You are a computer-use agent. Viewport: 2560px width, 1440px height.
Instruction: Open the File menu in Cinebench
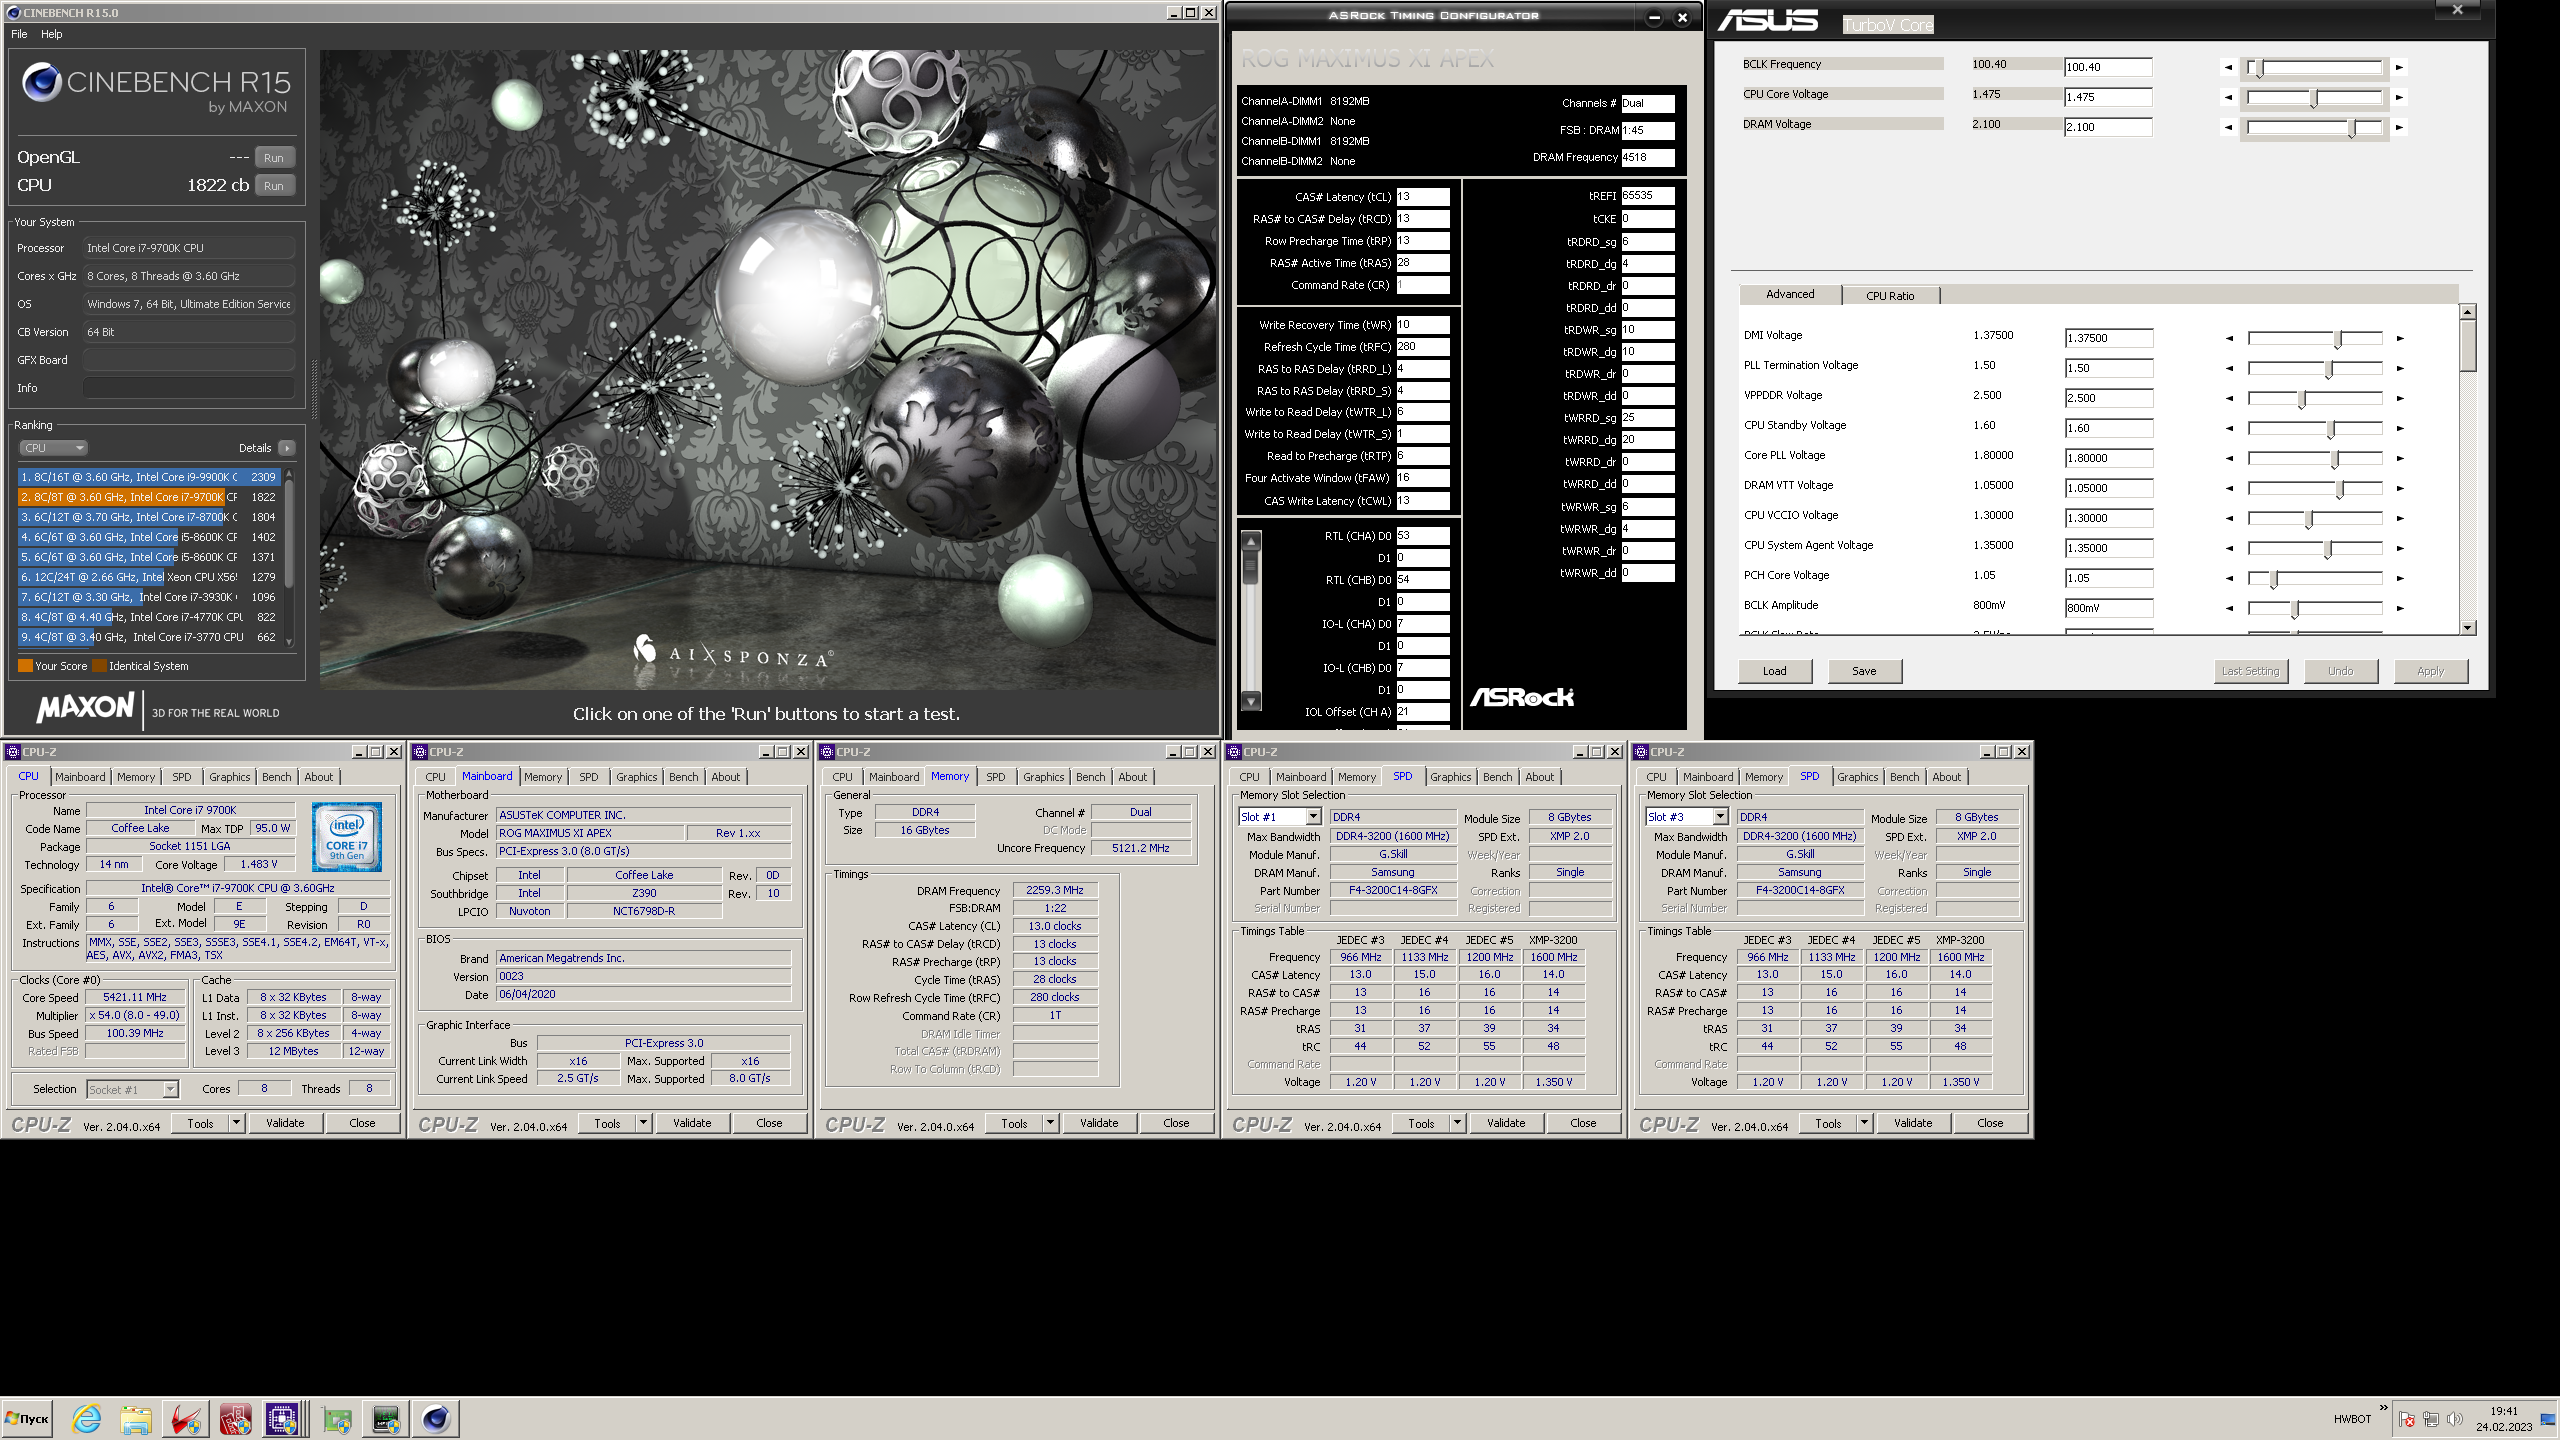19,34
